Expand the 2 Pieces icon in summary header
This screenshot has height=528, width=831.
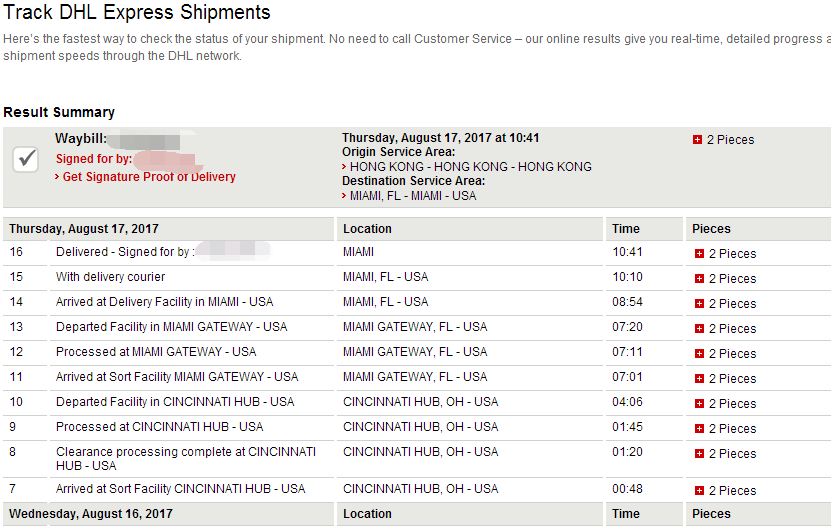pyautogui.click(x=697, y=139)
